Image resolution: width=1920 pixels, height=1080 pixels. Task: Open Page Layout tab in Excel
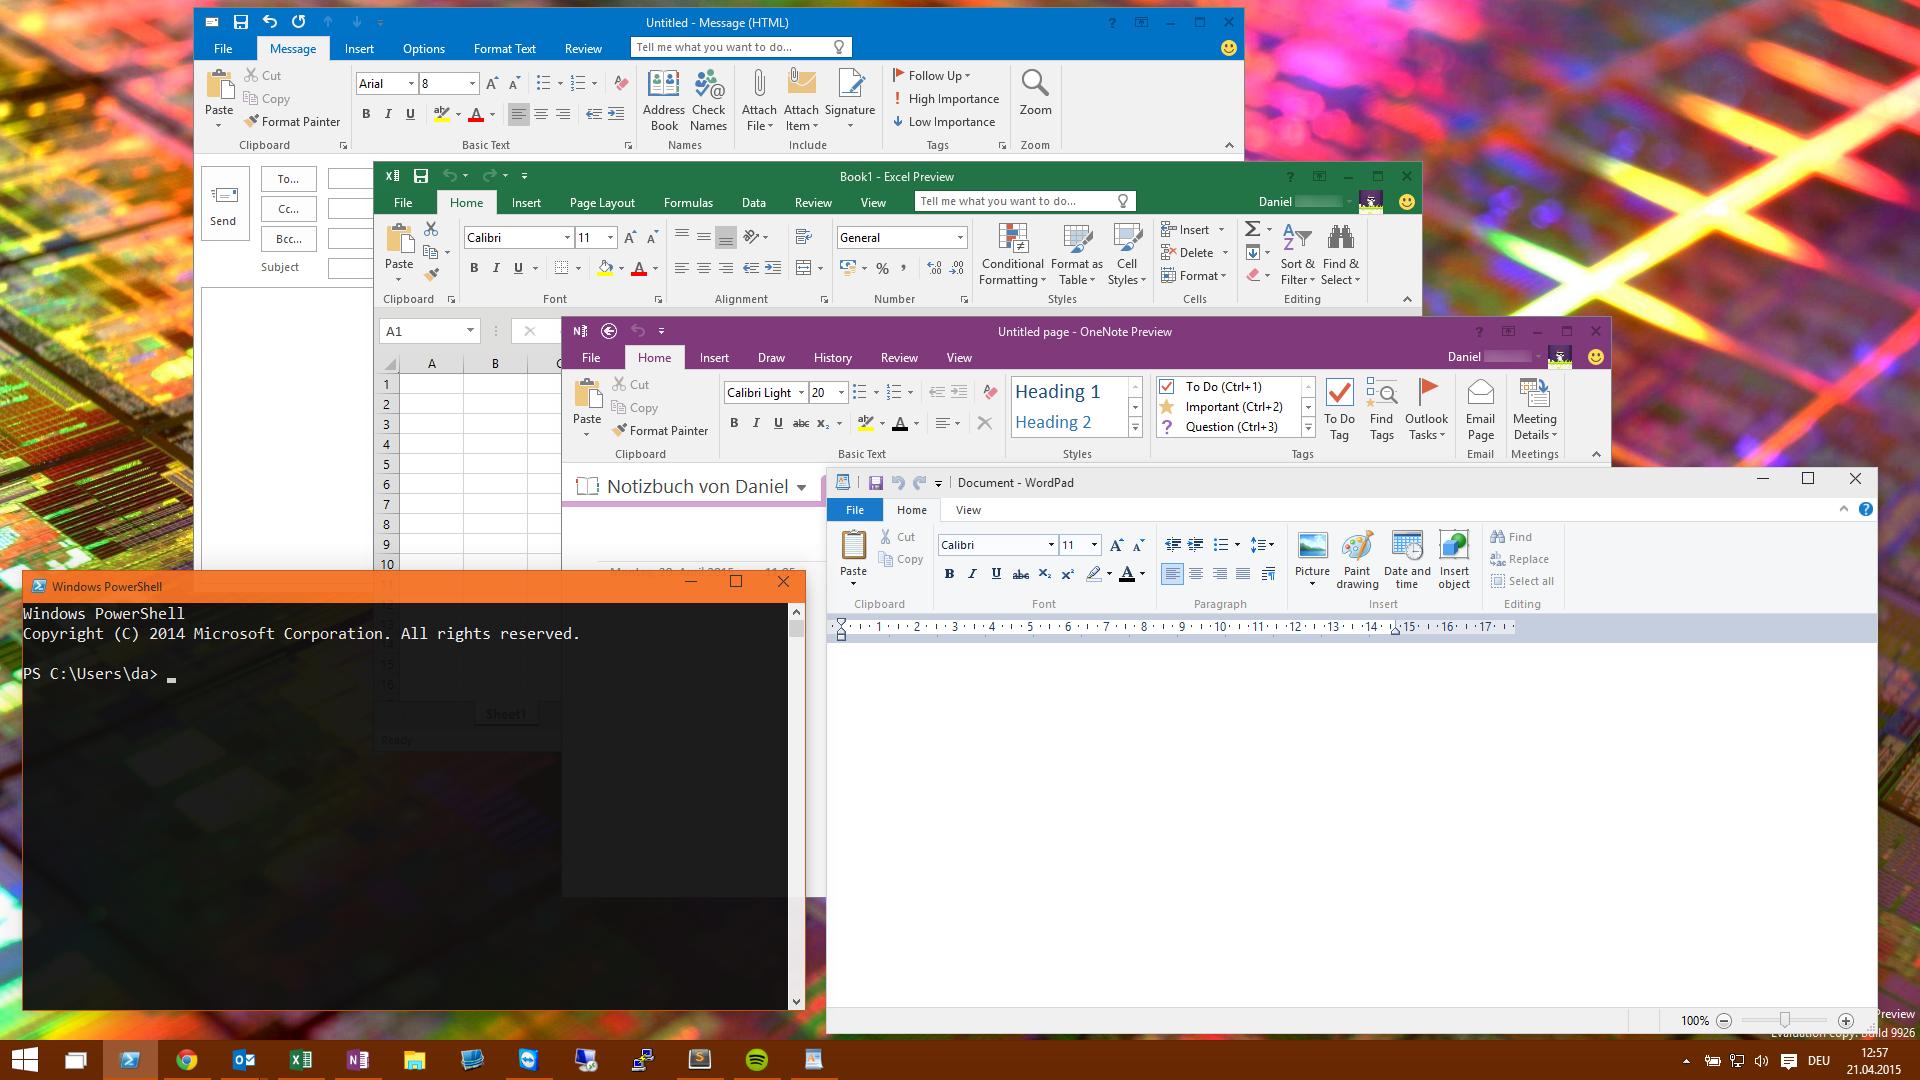(x=602, y=202)
